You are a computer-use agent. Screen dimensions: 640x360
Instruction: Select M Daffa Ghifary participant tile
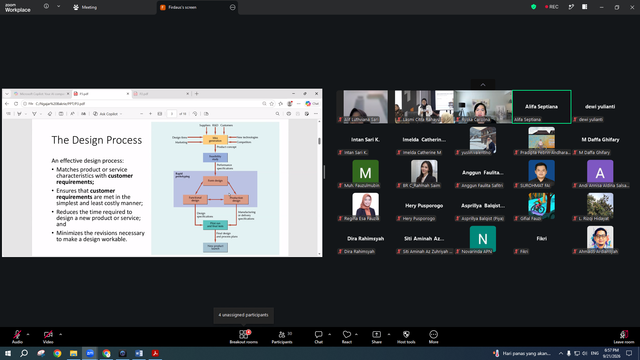(600, 140)
